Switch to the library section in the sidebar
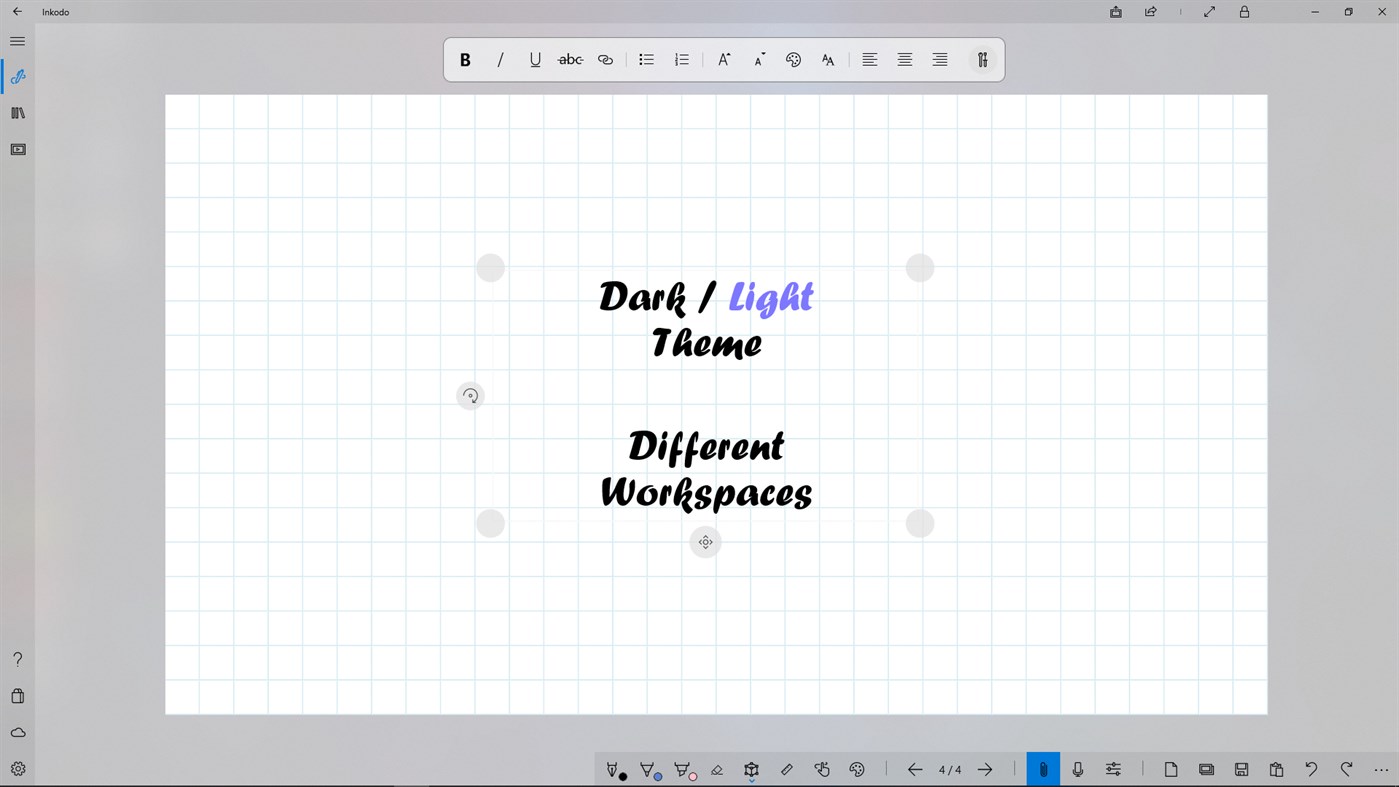The width and height of the screenshot is (1399, 787). (17, 112)
